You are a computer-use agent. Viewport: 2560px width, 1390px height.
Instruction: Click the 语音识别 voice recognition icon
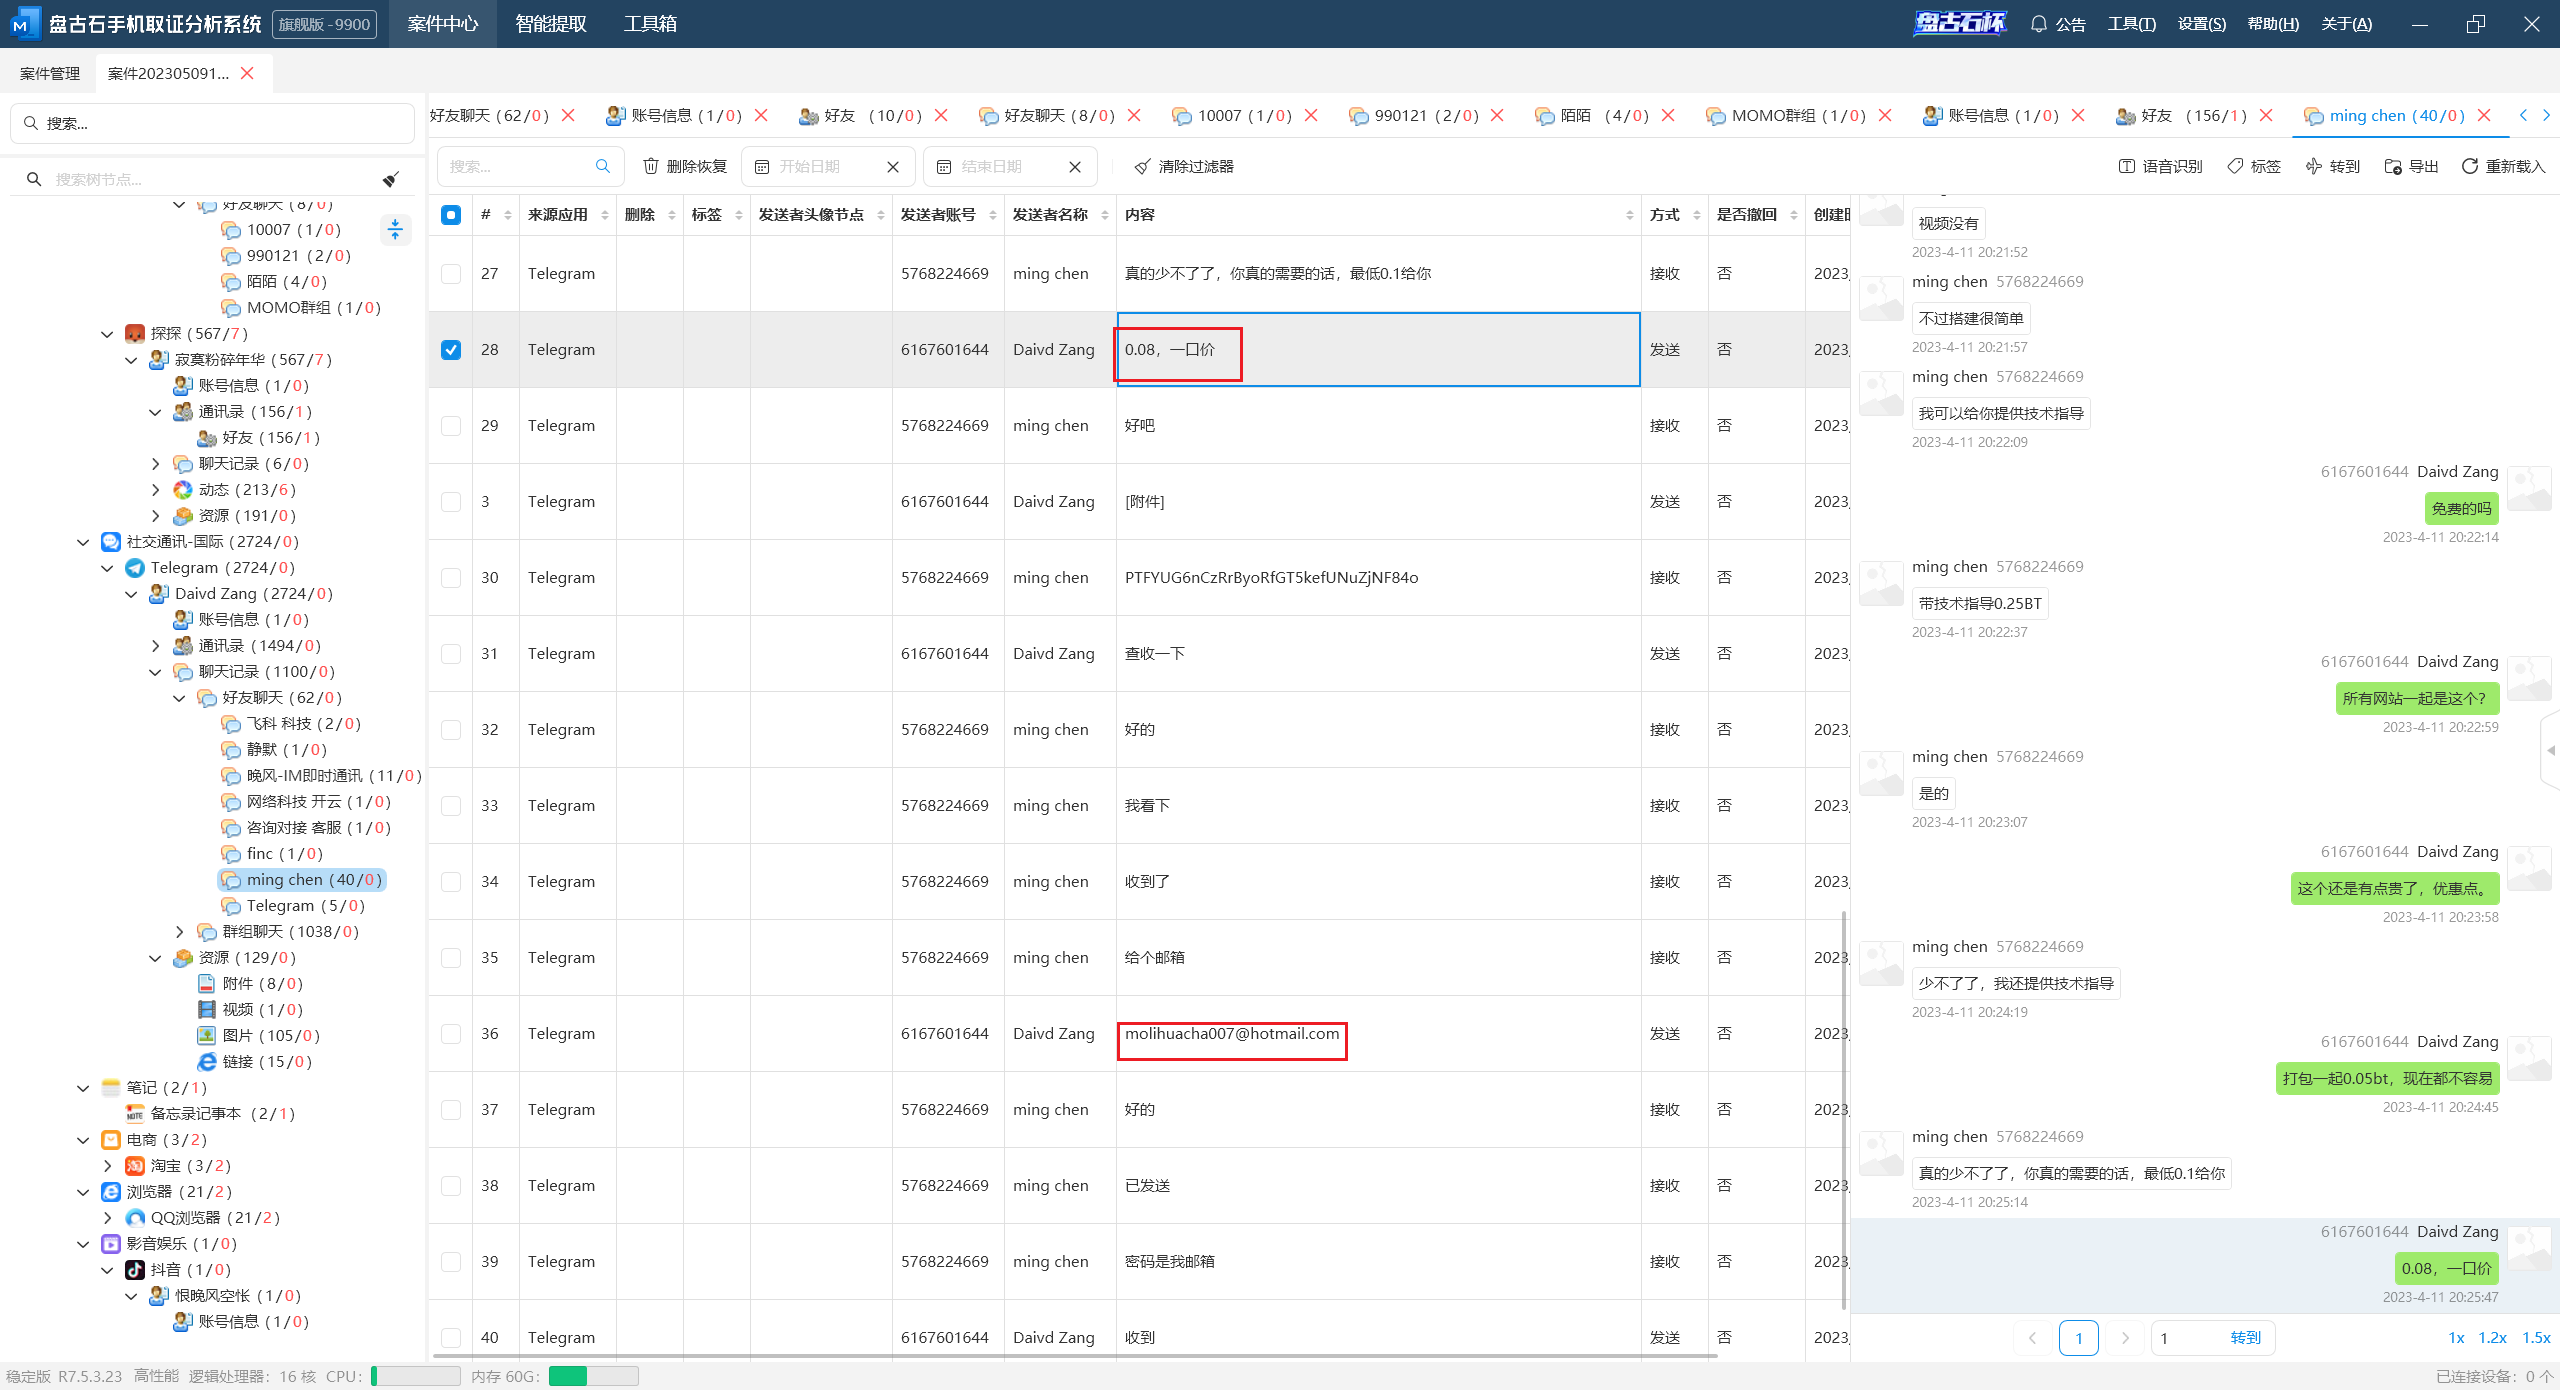(2127, 166)
